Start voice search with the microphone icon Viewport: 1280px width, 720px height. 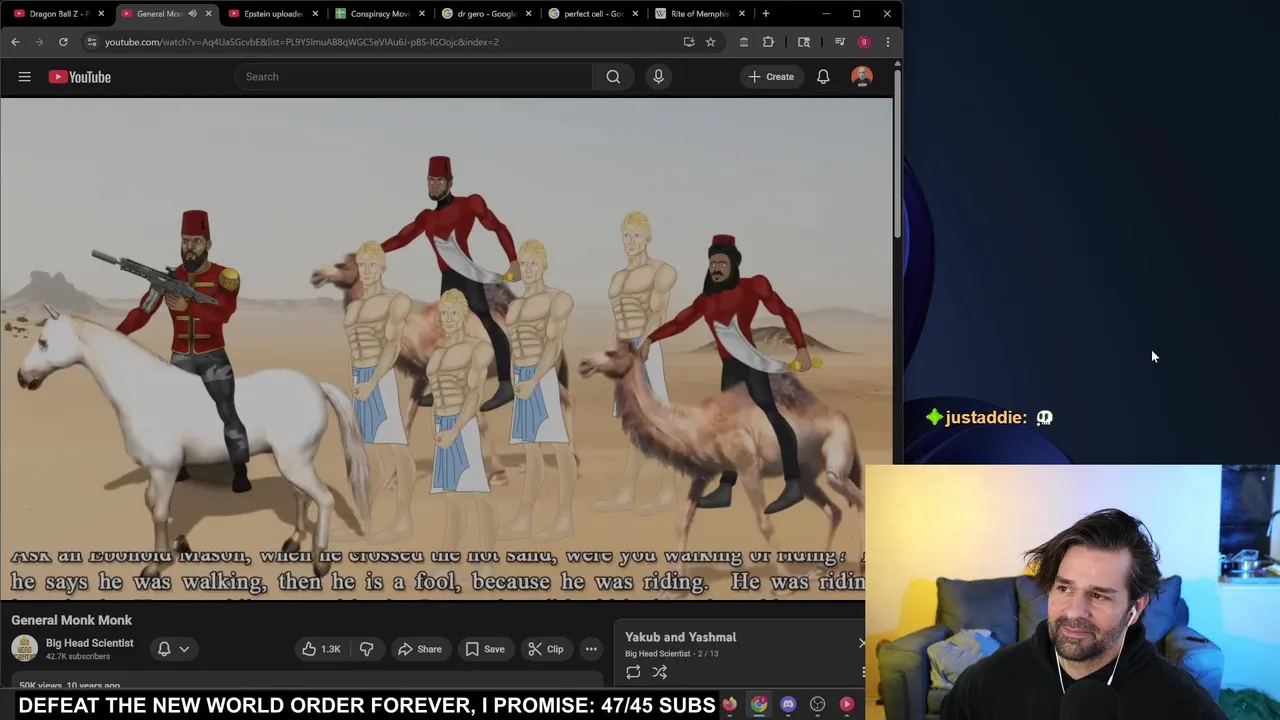click(x=658, y=77)
